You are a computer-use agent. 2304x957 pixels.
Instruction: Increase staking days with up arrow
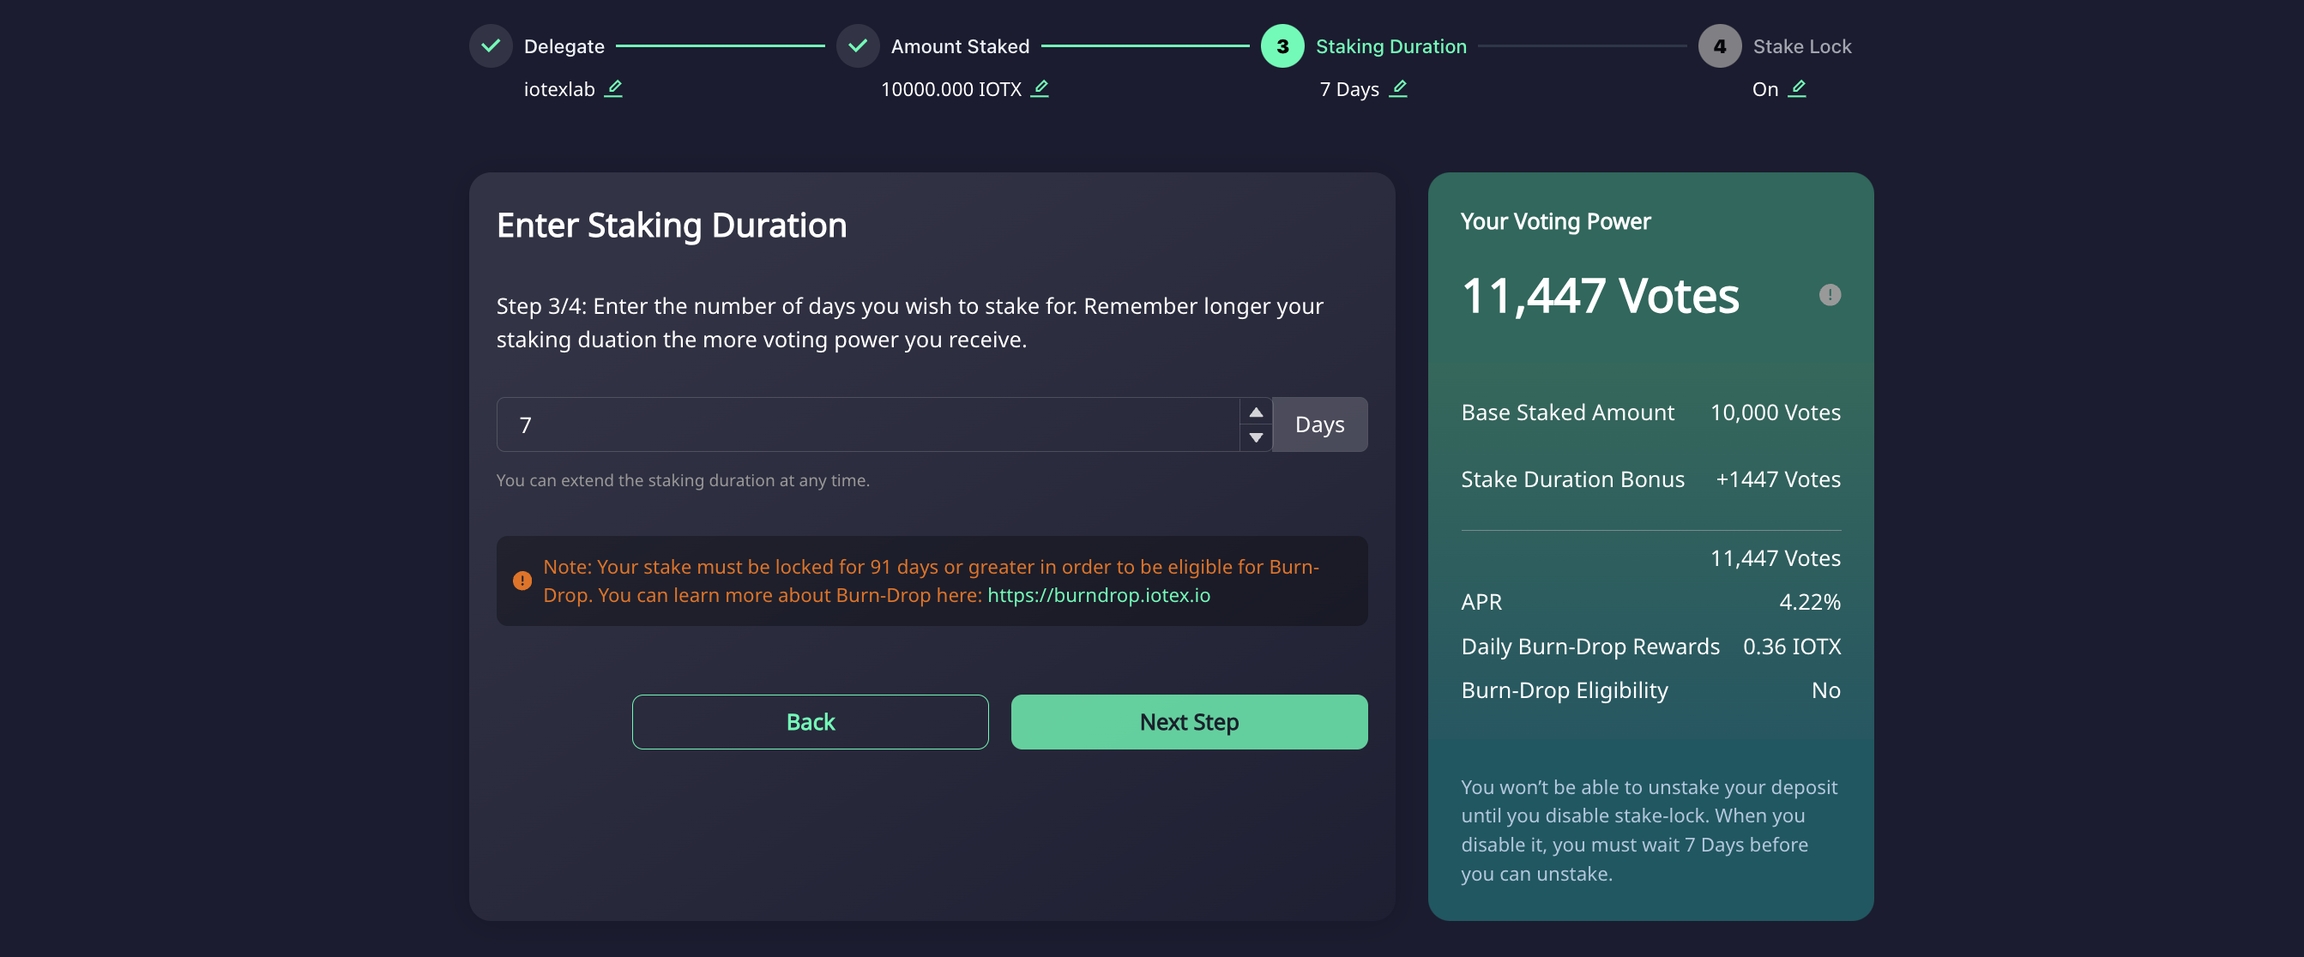[x=1256, y=412]
